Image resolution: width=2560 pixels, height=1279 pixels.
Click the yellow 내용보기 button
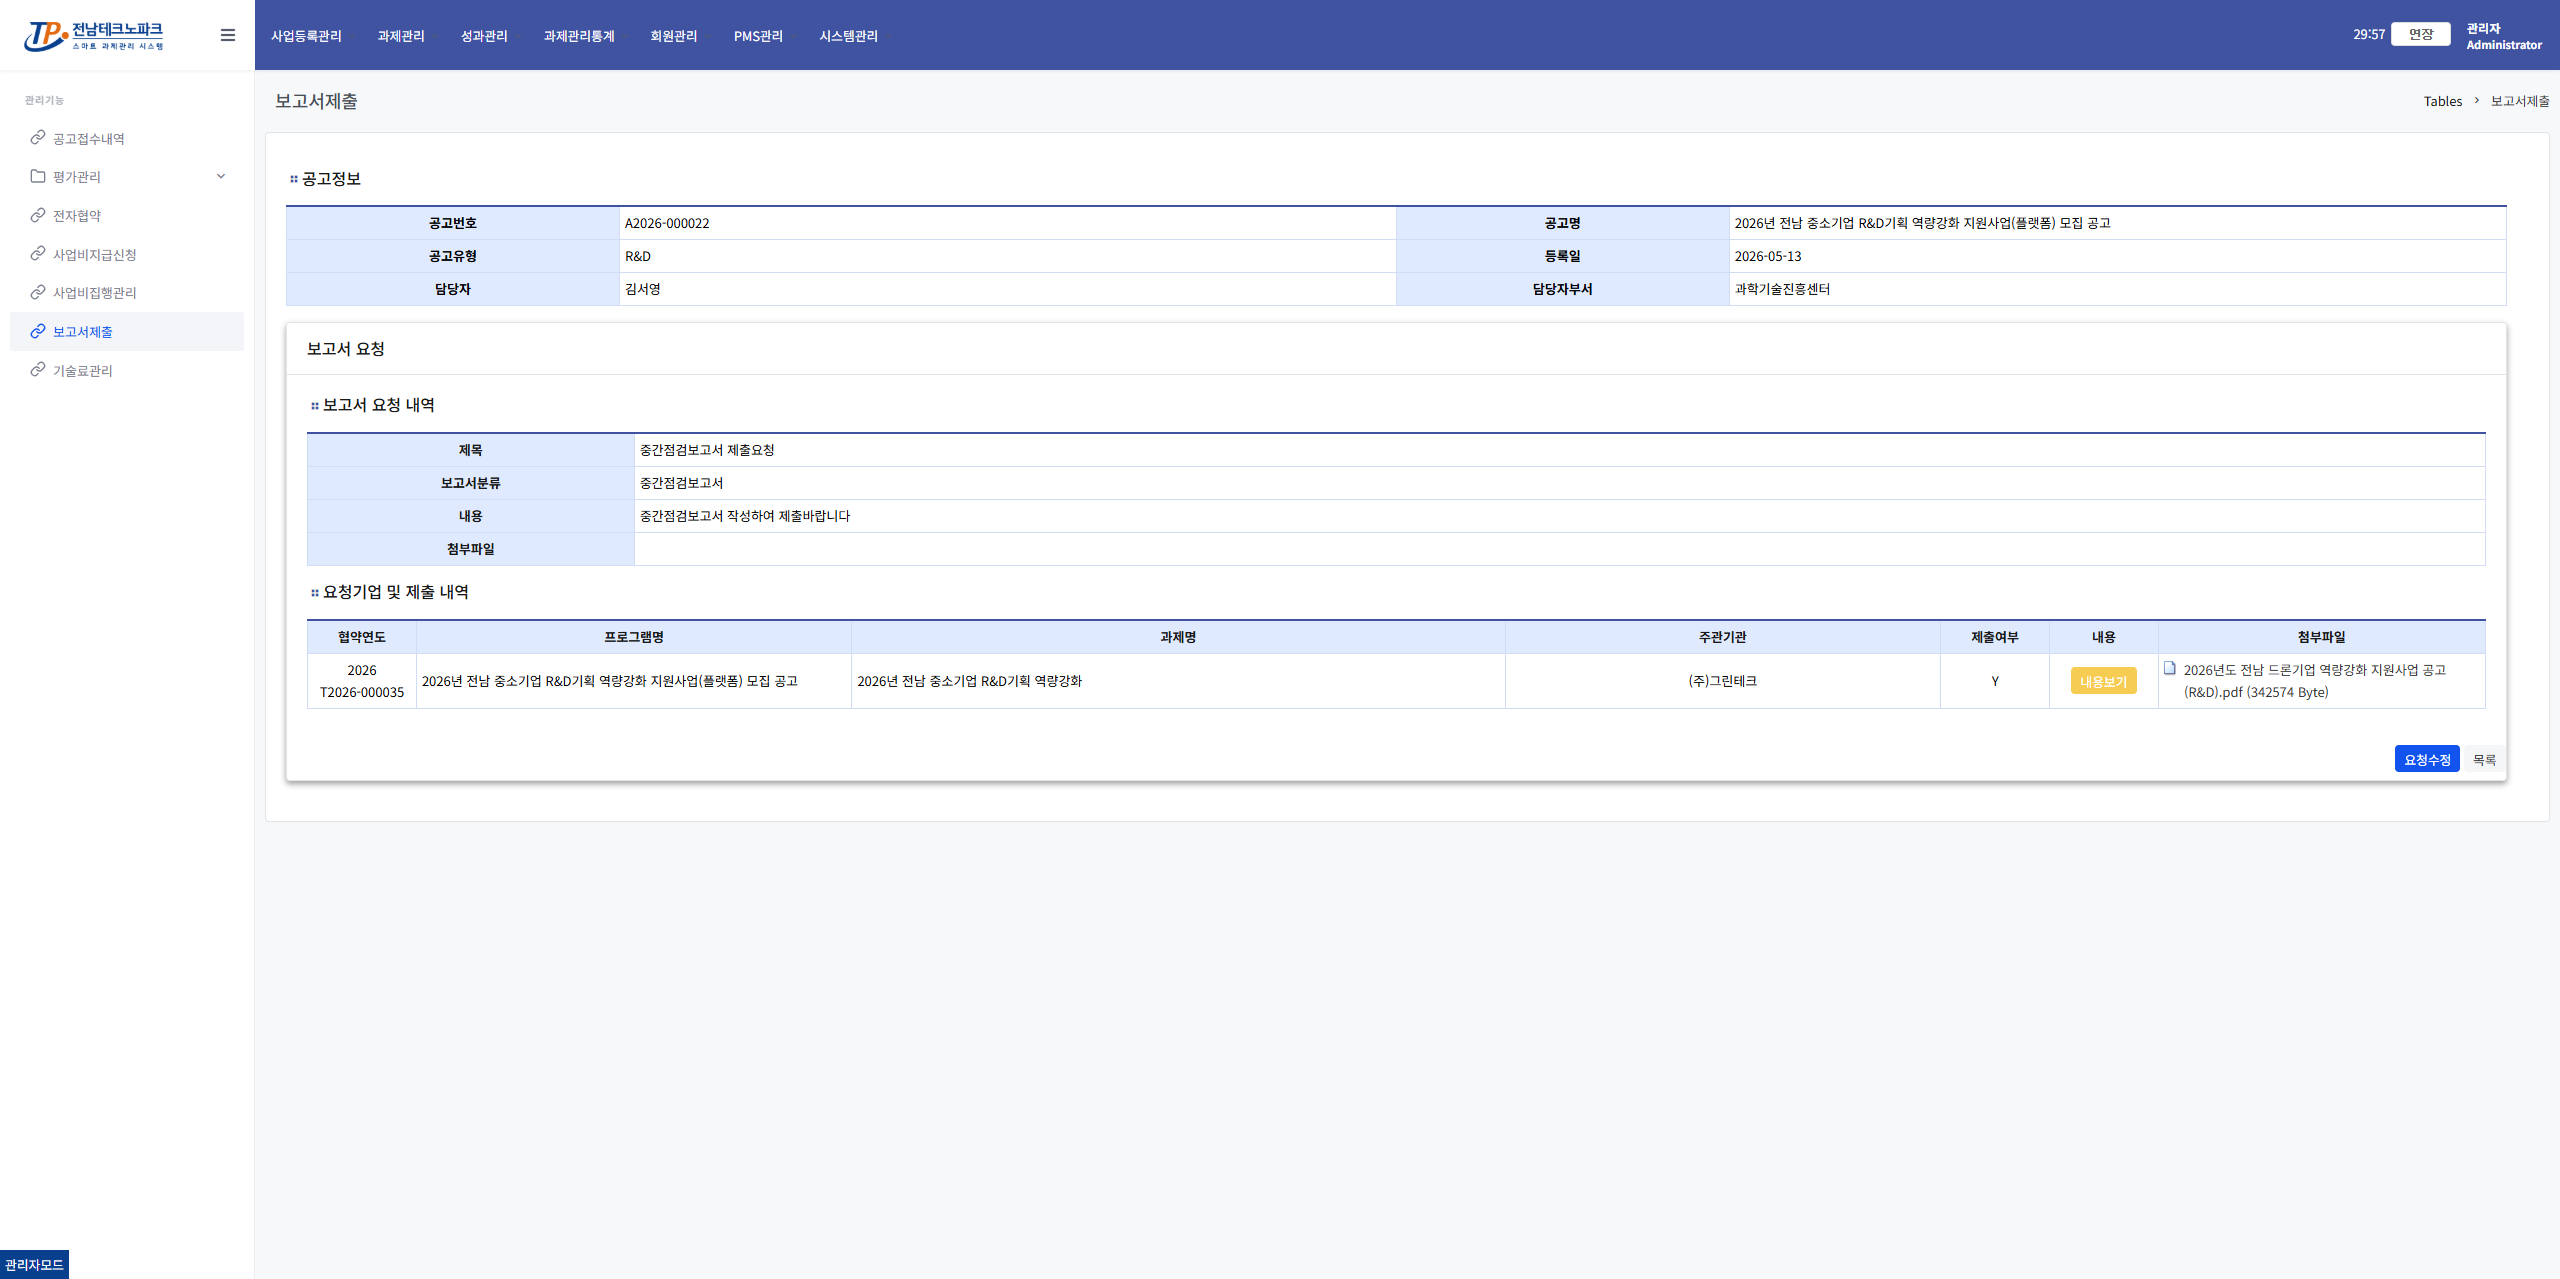[2103, 681]
